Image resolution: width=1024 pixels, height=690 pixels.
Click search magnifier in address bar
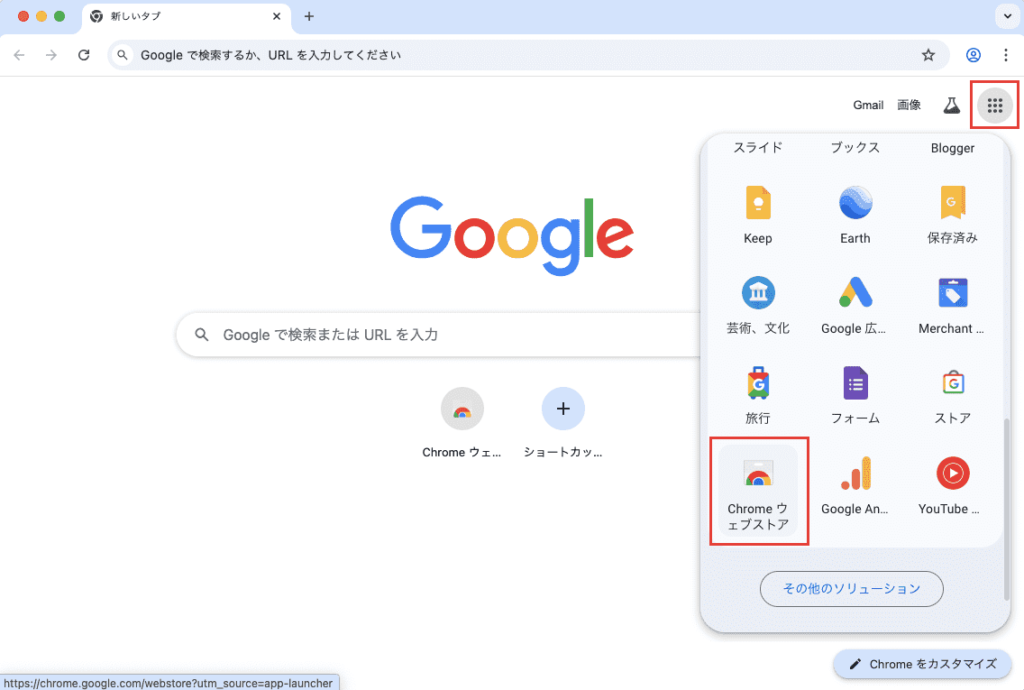(122, 55)
